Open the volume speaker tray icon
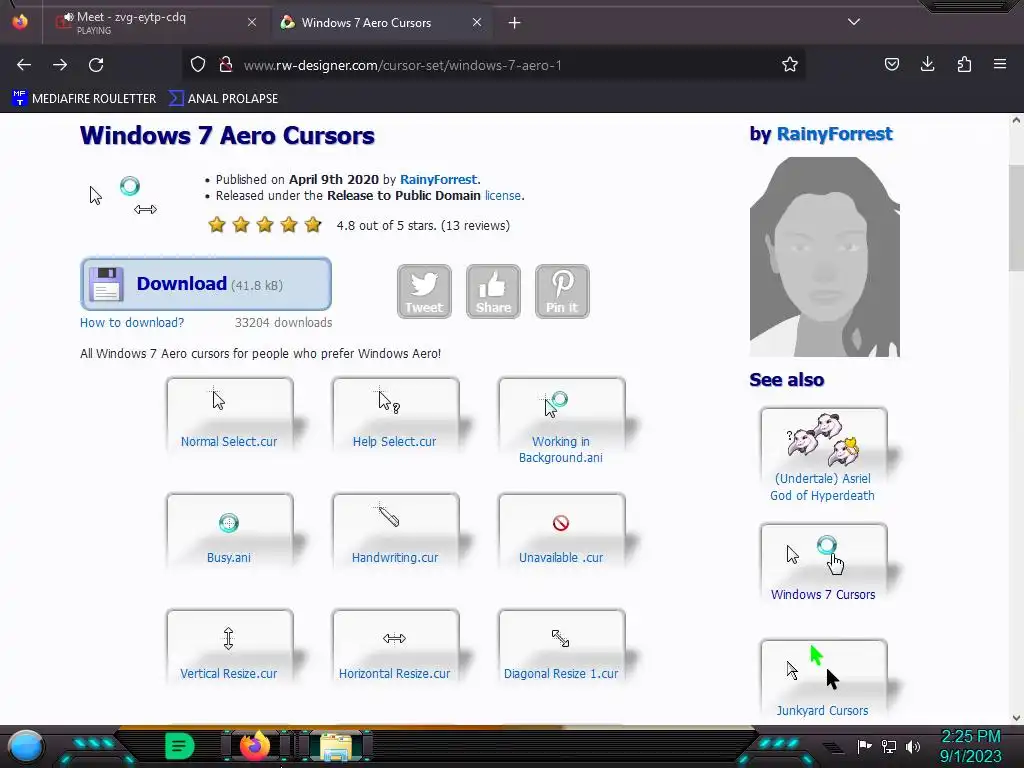Image resolution: width=1024 pixels, height=768 pixels. 913,746
